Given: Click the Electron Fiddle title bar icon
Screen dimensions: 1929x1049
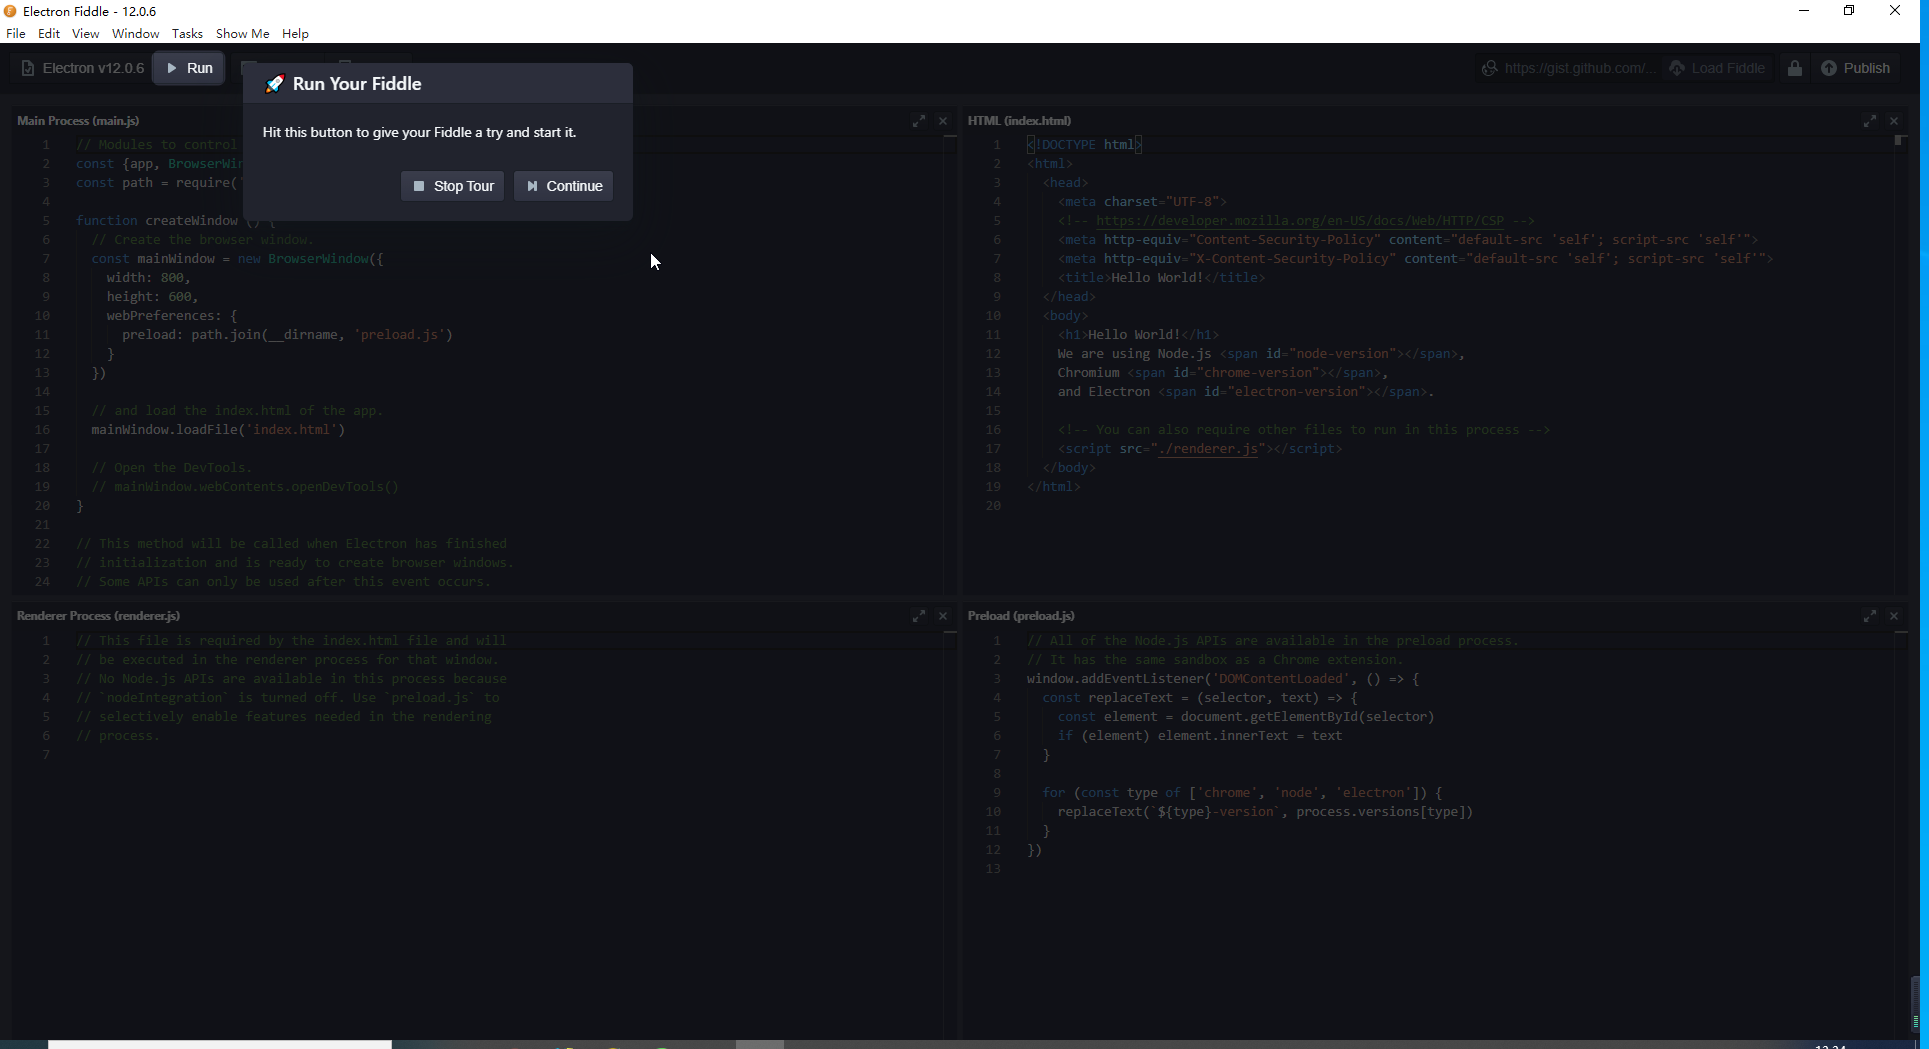Looking at the screenshot, I should (10, 11).
